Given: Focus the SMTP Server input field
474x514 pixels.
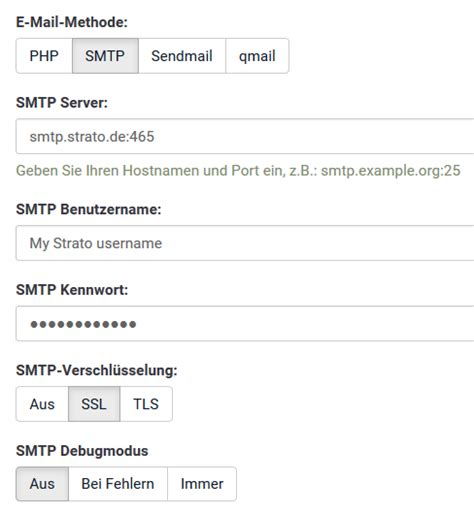Looking at the screenshot, I should coord(245,136).
